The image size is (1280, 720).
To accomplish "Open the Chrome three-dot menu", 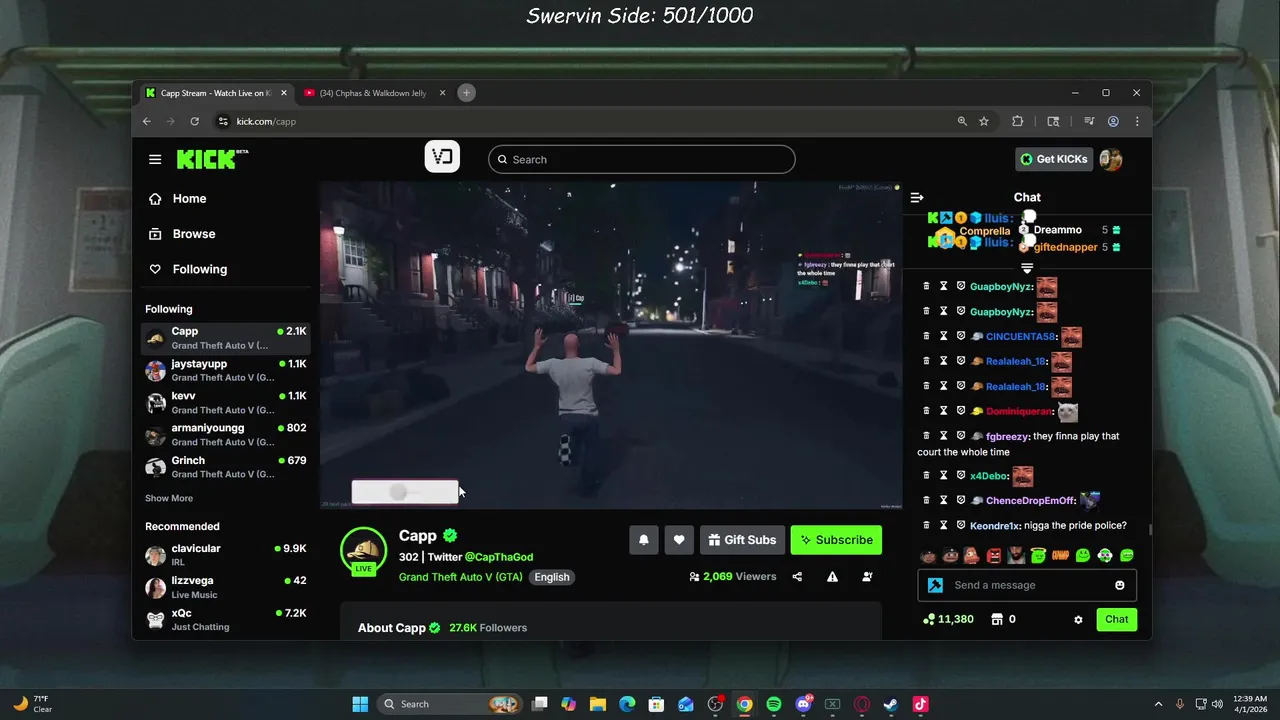I will coord(1137,121).
